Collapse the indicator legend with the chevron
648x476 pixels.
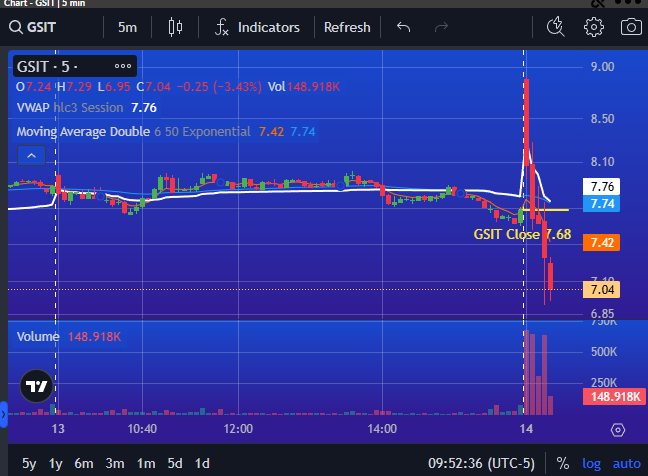tap(31, 156)
